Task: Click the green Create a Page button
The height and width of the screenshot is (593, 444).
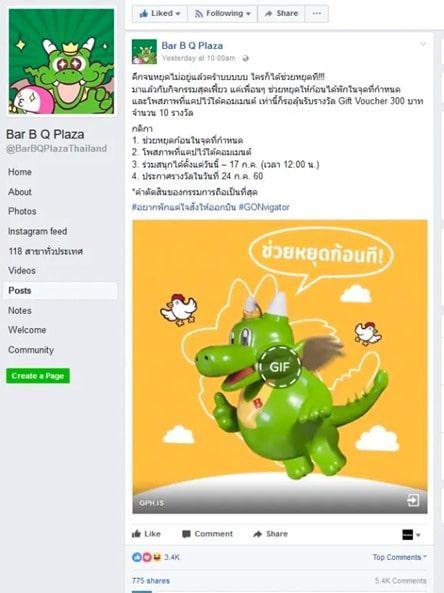Action: pyautogui.click(x=38, y=376)
